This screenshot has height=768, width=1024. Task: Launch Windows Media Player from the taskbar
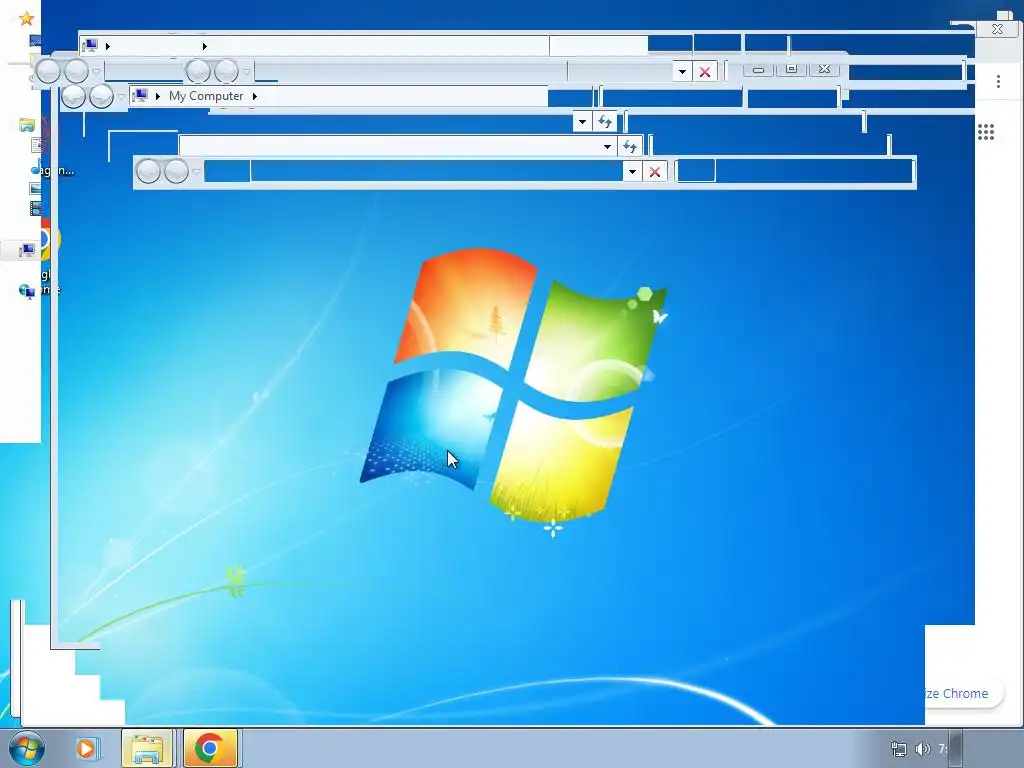tap(86, 748)
